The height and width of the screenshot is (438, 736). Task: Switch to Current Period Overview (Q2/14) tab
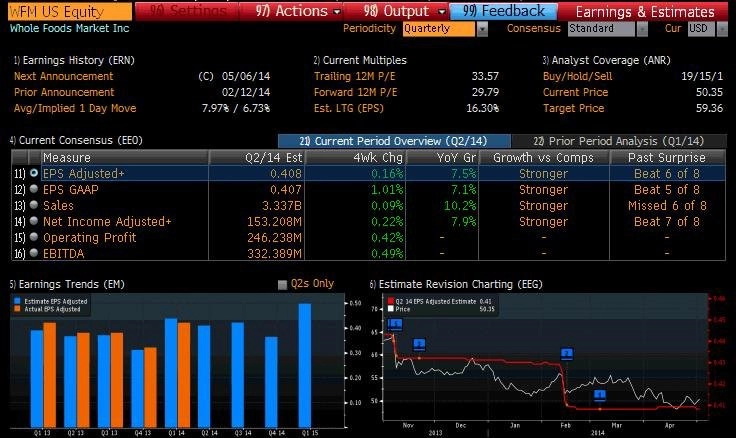click(x=394, y=141)
